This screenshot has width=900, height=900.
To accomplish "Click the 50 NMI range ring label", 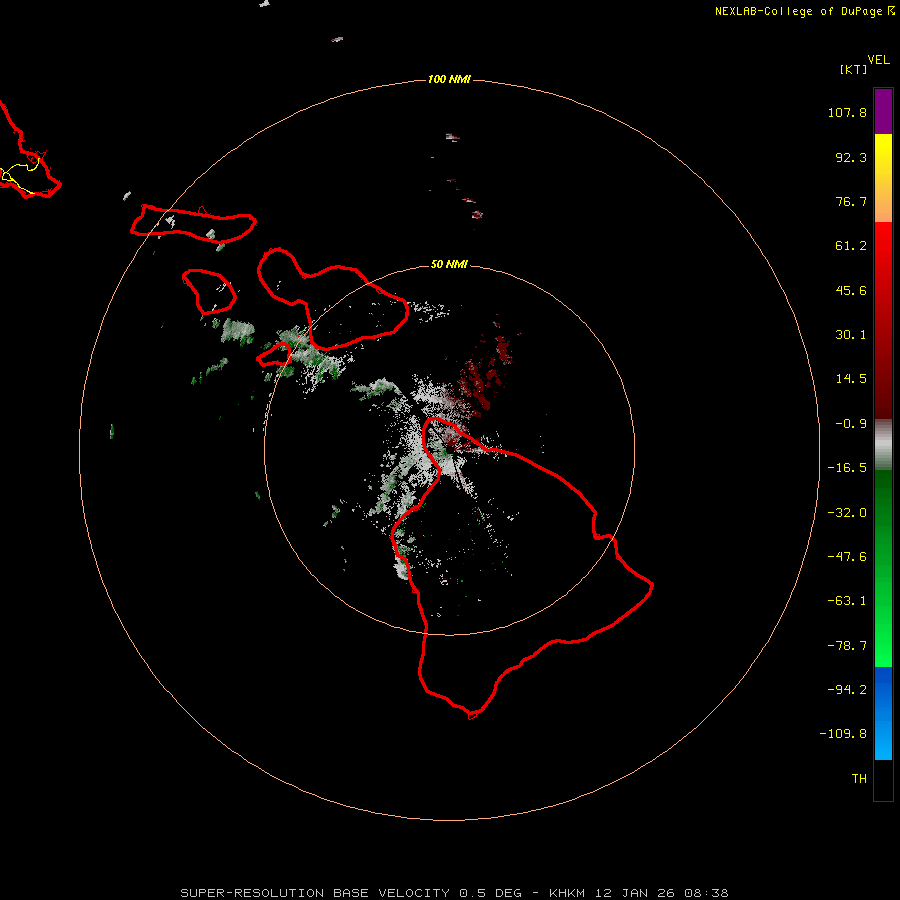I will pos(449,264).
